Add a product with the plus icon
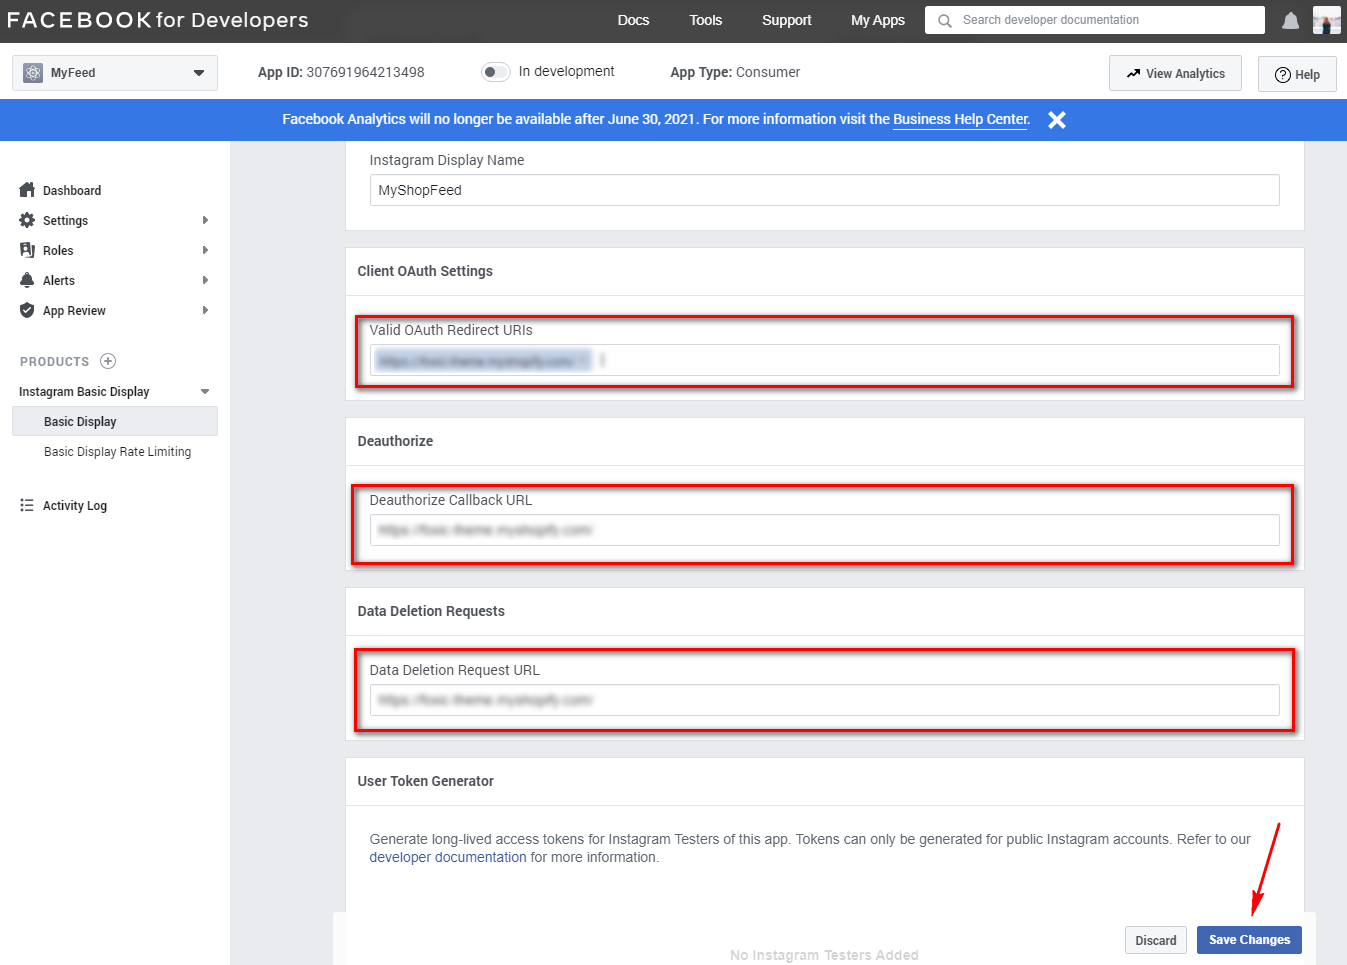 click(x=108, y=361)
